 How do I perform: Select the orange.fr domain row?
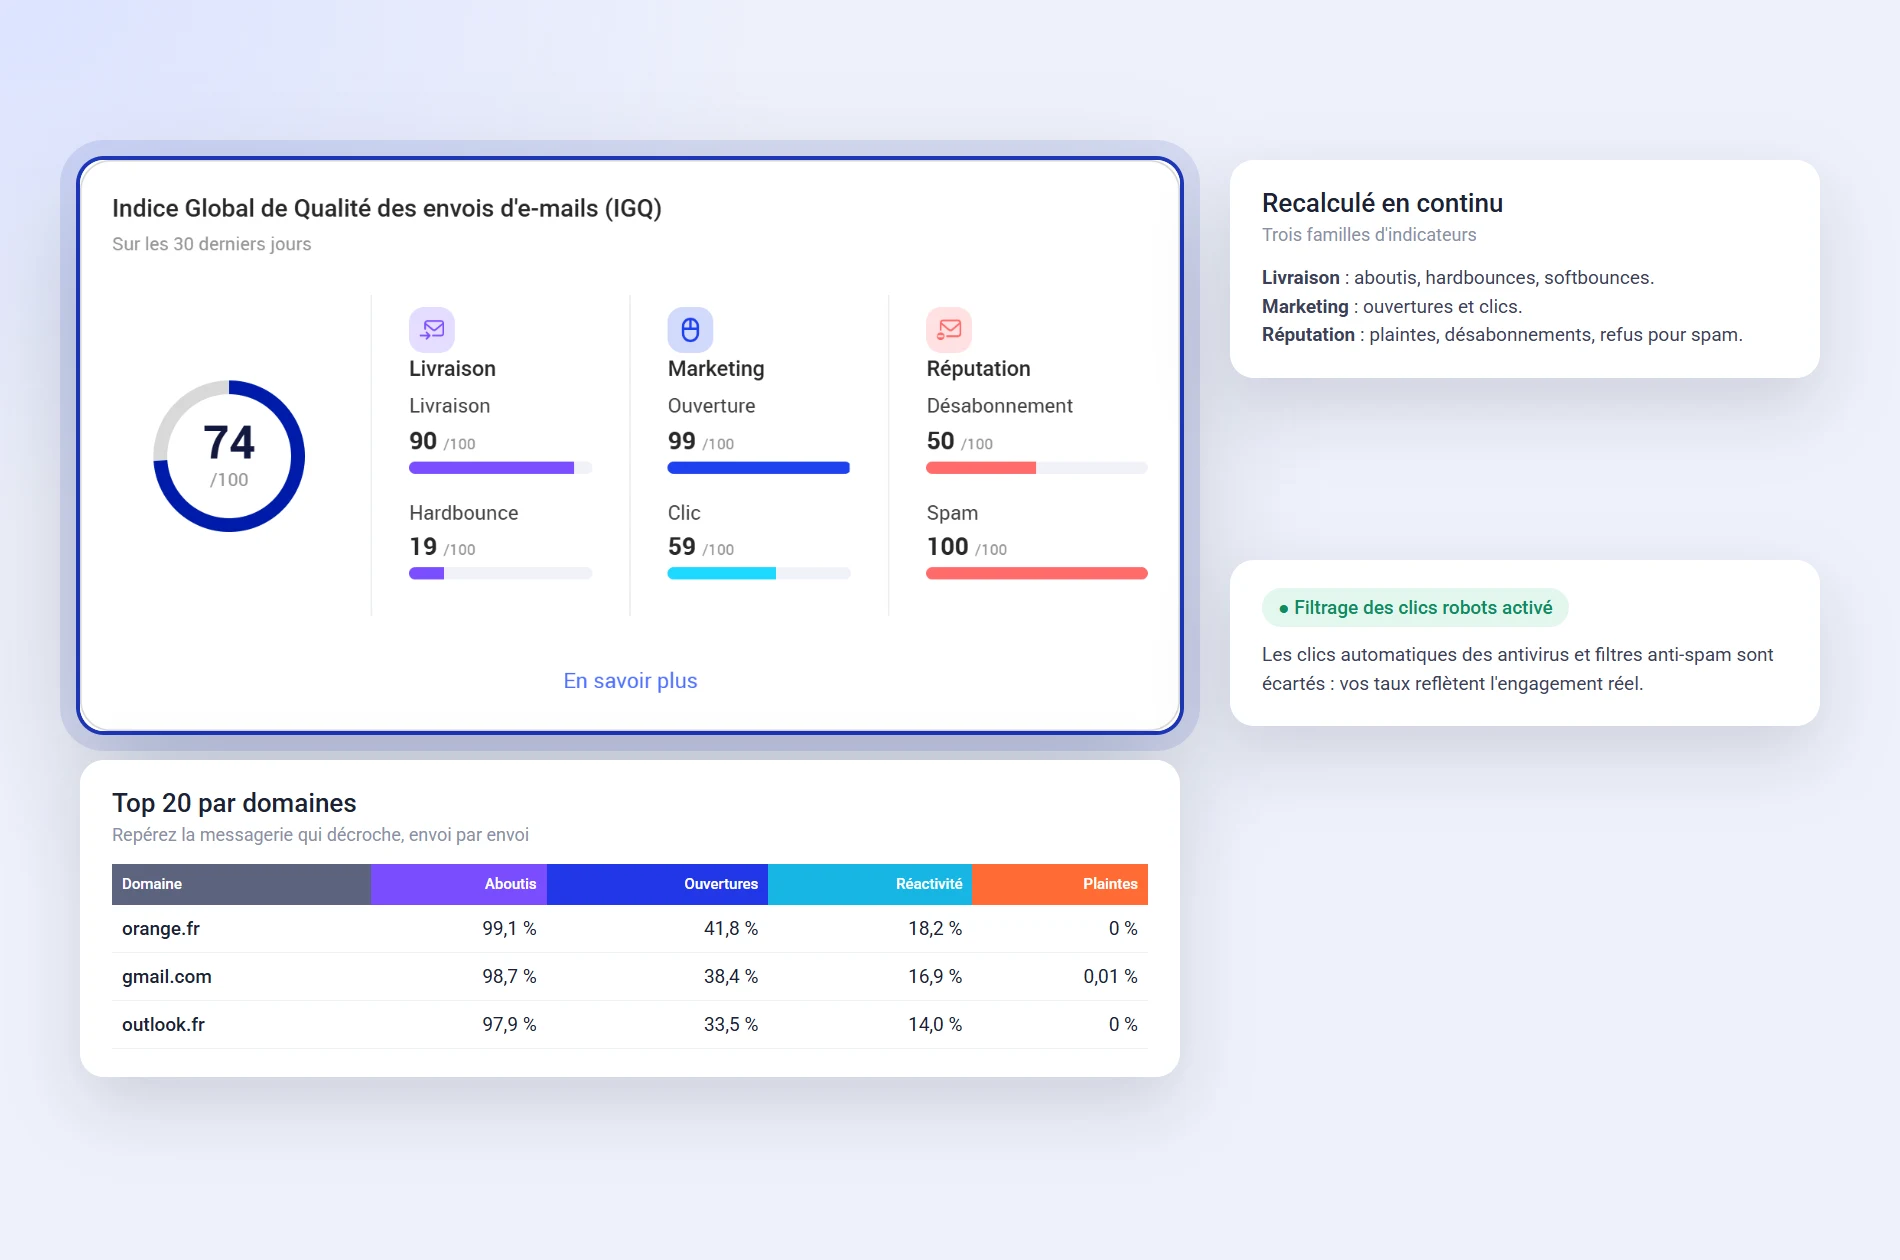[x=630, y=929]
